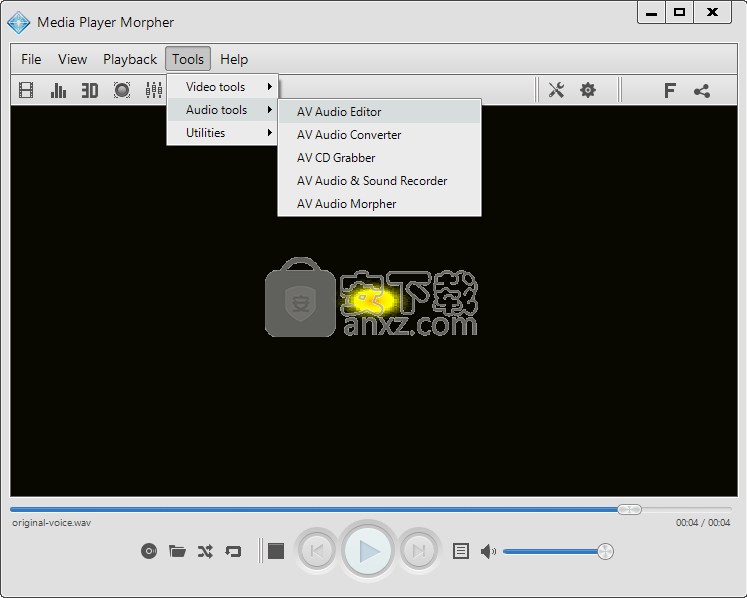Click the disc icon in playback bar
Viewport: 747px width, 598px height.
(149, 551)
